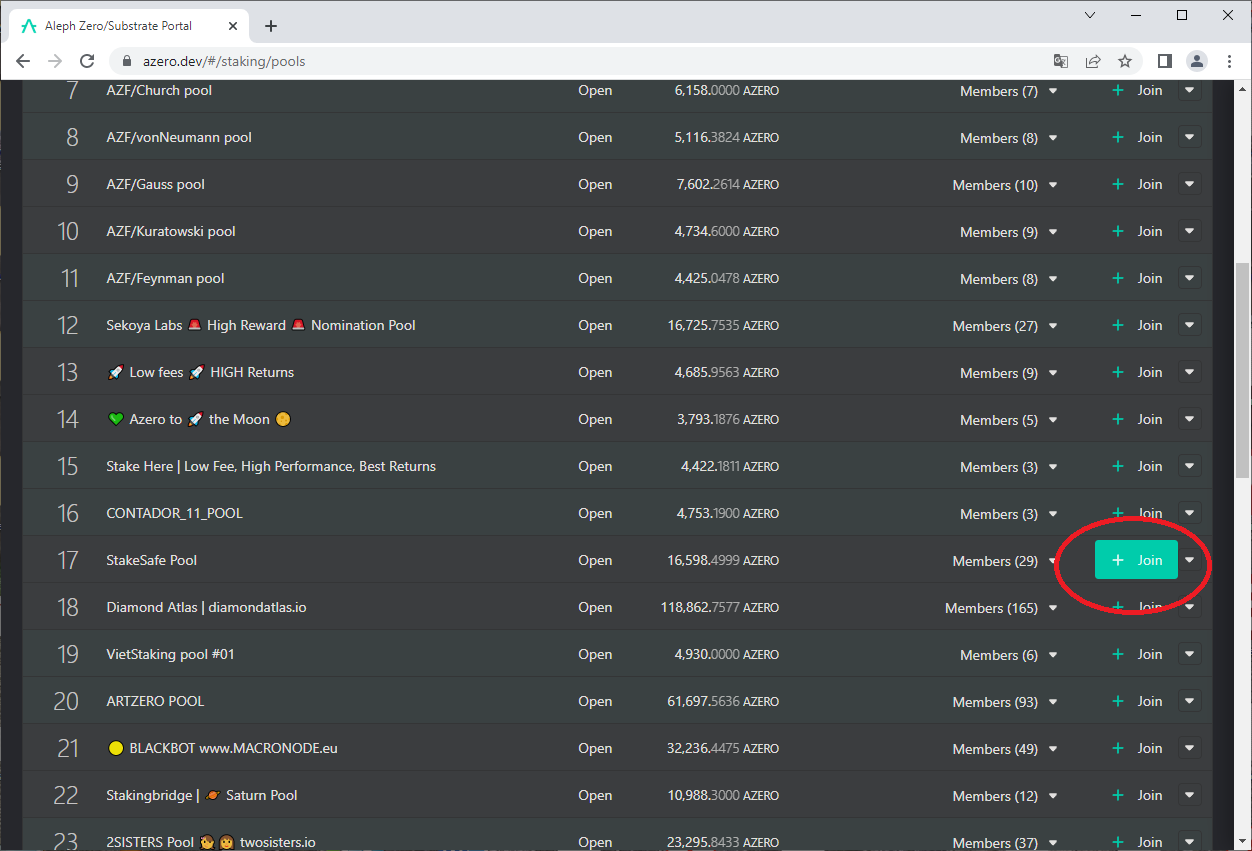Screen dimensions: 1252x851
Task: Join the AZF/vonNeumann pool
Action: 1137,137
